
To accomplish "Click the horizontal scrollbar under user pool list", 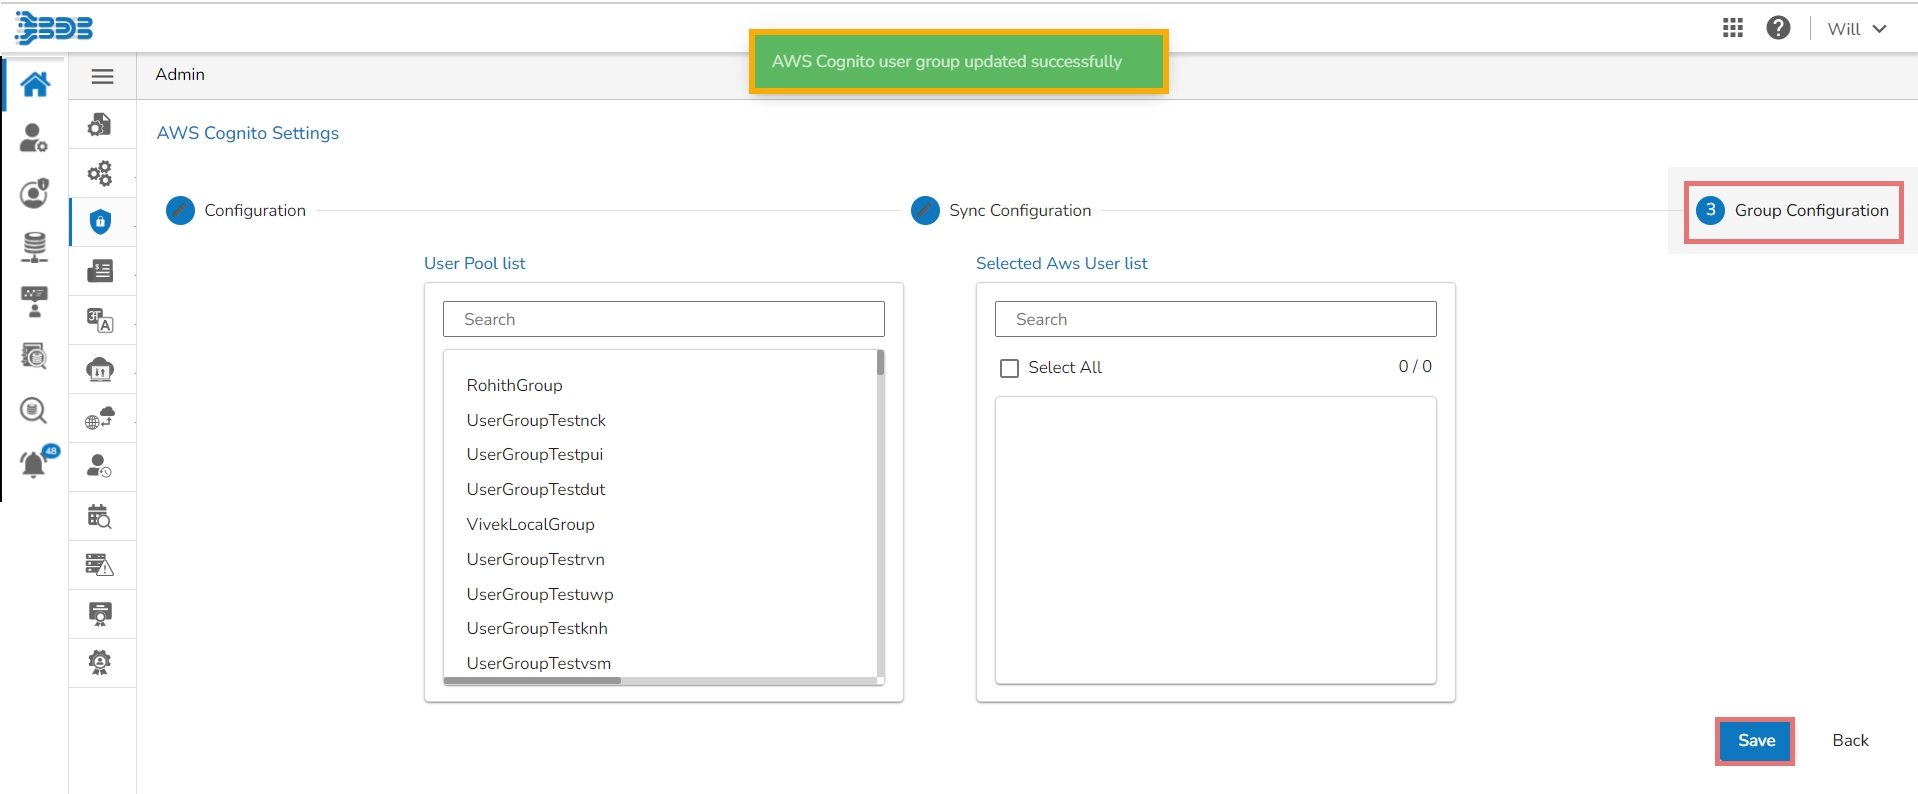I will pyautogui.click(x=532, y=681).
